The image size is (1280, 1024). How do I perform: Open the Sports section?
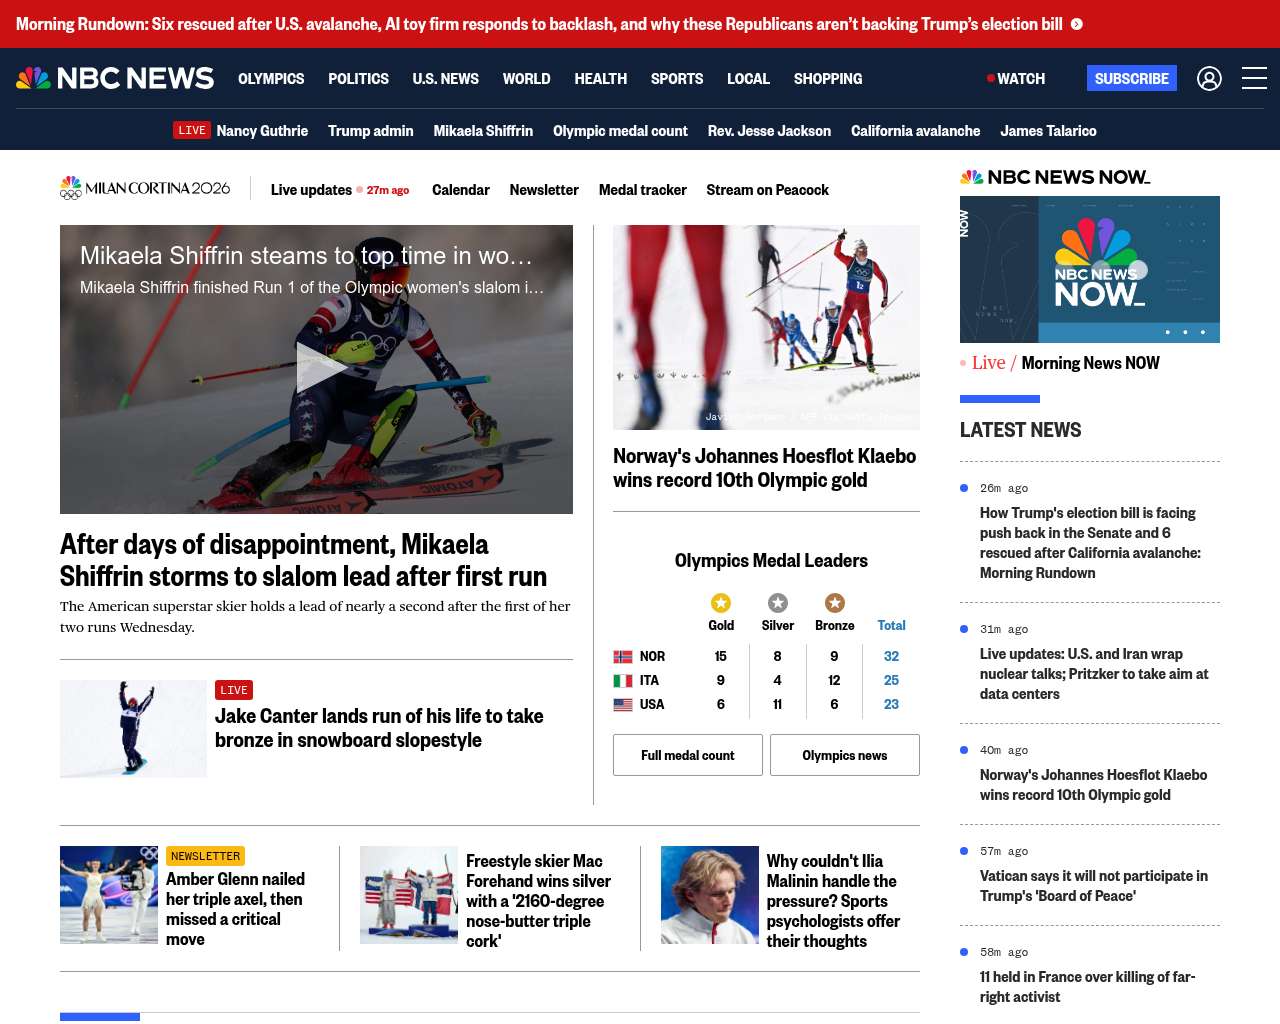coord(677,78)
